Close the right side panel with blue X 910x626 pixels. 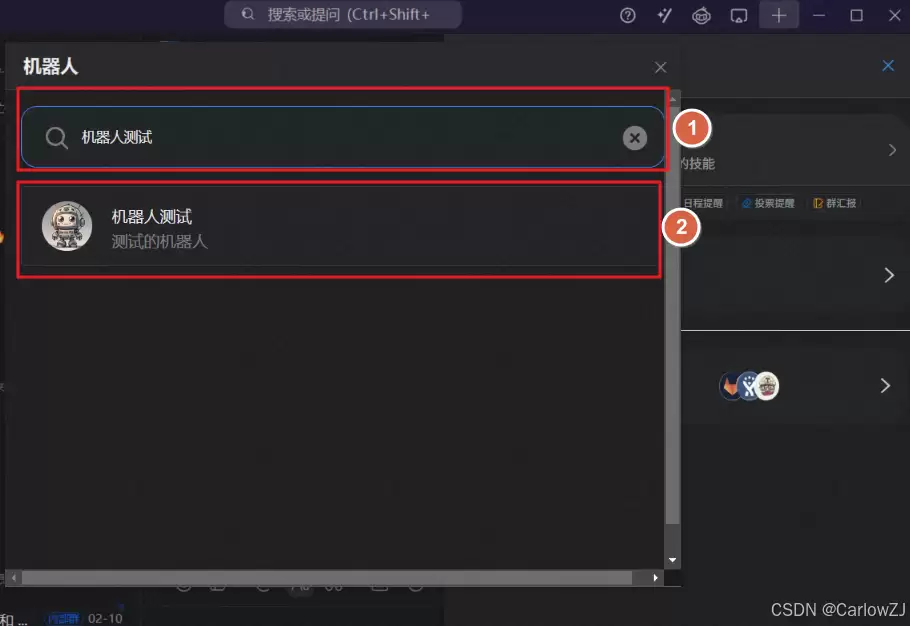(x=888, y=66)
